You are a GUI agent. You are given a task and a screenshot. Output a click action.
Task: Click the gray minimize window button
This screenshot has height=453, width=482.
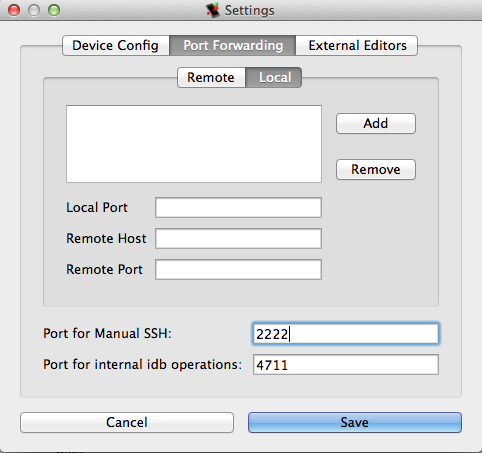(34, 10)
